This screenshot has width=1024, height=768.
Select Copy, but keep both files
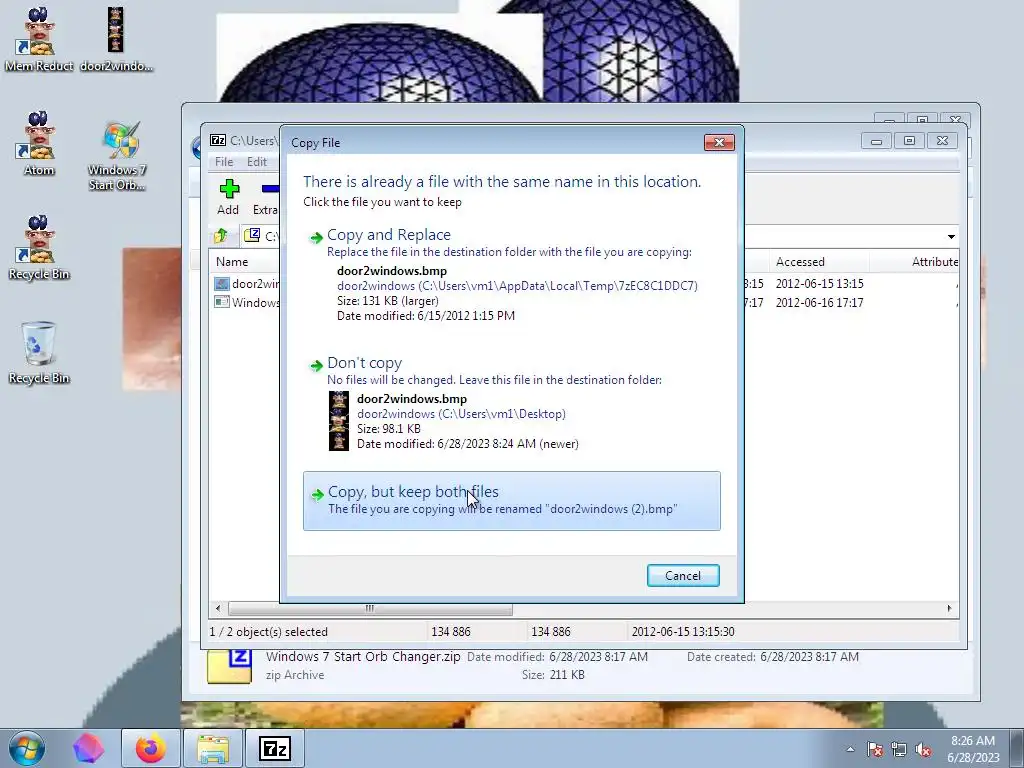(x=511, y=501)
